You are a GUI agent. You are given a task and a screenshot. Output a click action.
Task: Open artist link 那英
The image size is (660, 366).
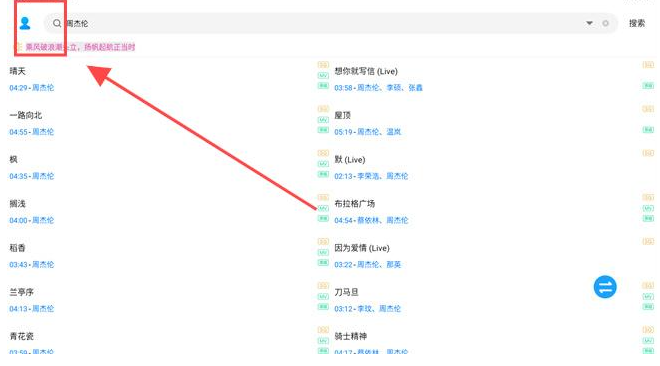394,264
